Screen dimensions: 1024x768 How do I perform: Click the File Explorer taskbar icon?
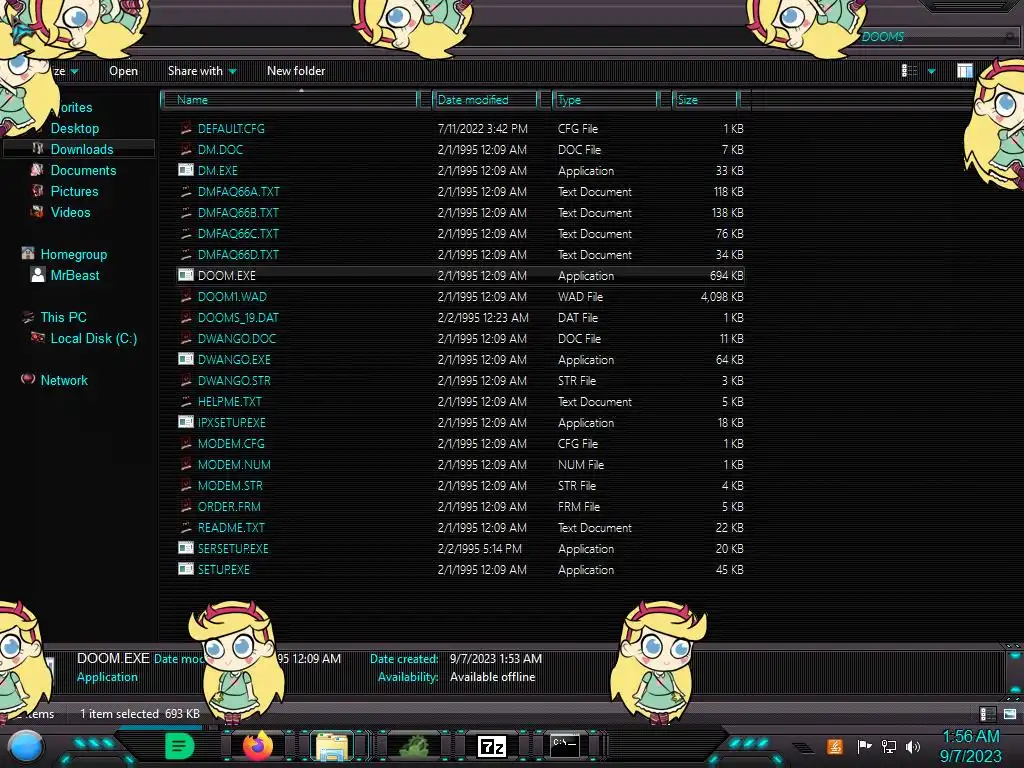(332, 746)
